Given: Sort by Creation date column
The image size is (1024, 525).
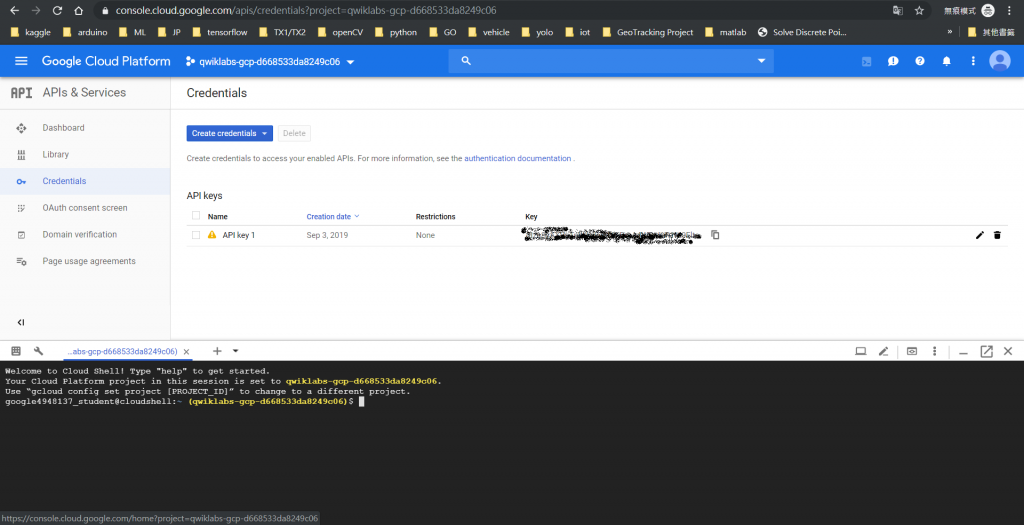Looking at the screenshot, I should point(332,216).
